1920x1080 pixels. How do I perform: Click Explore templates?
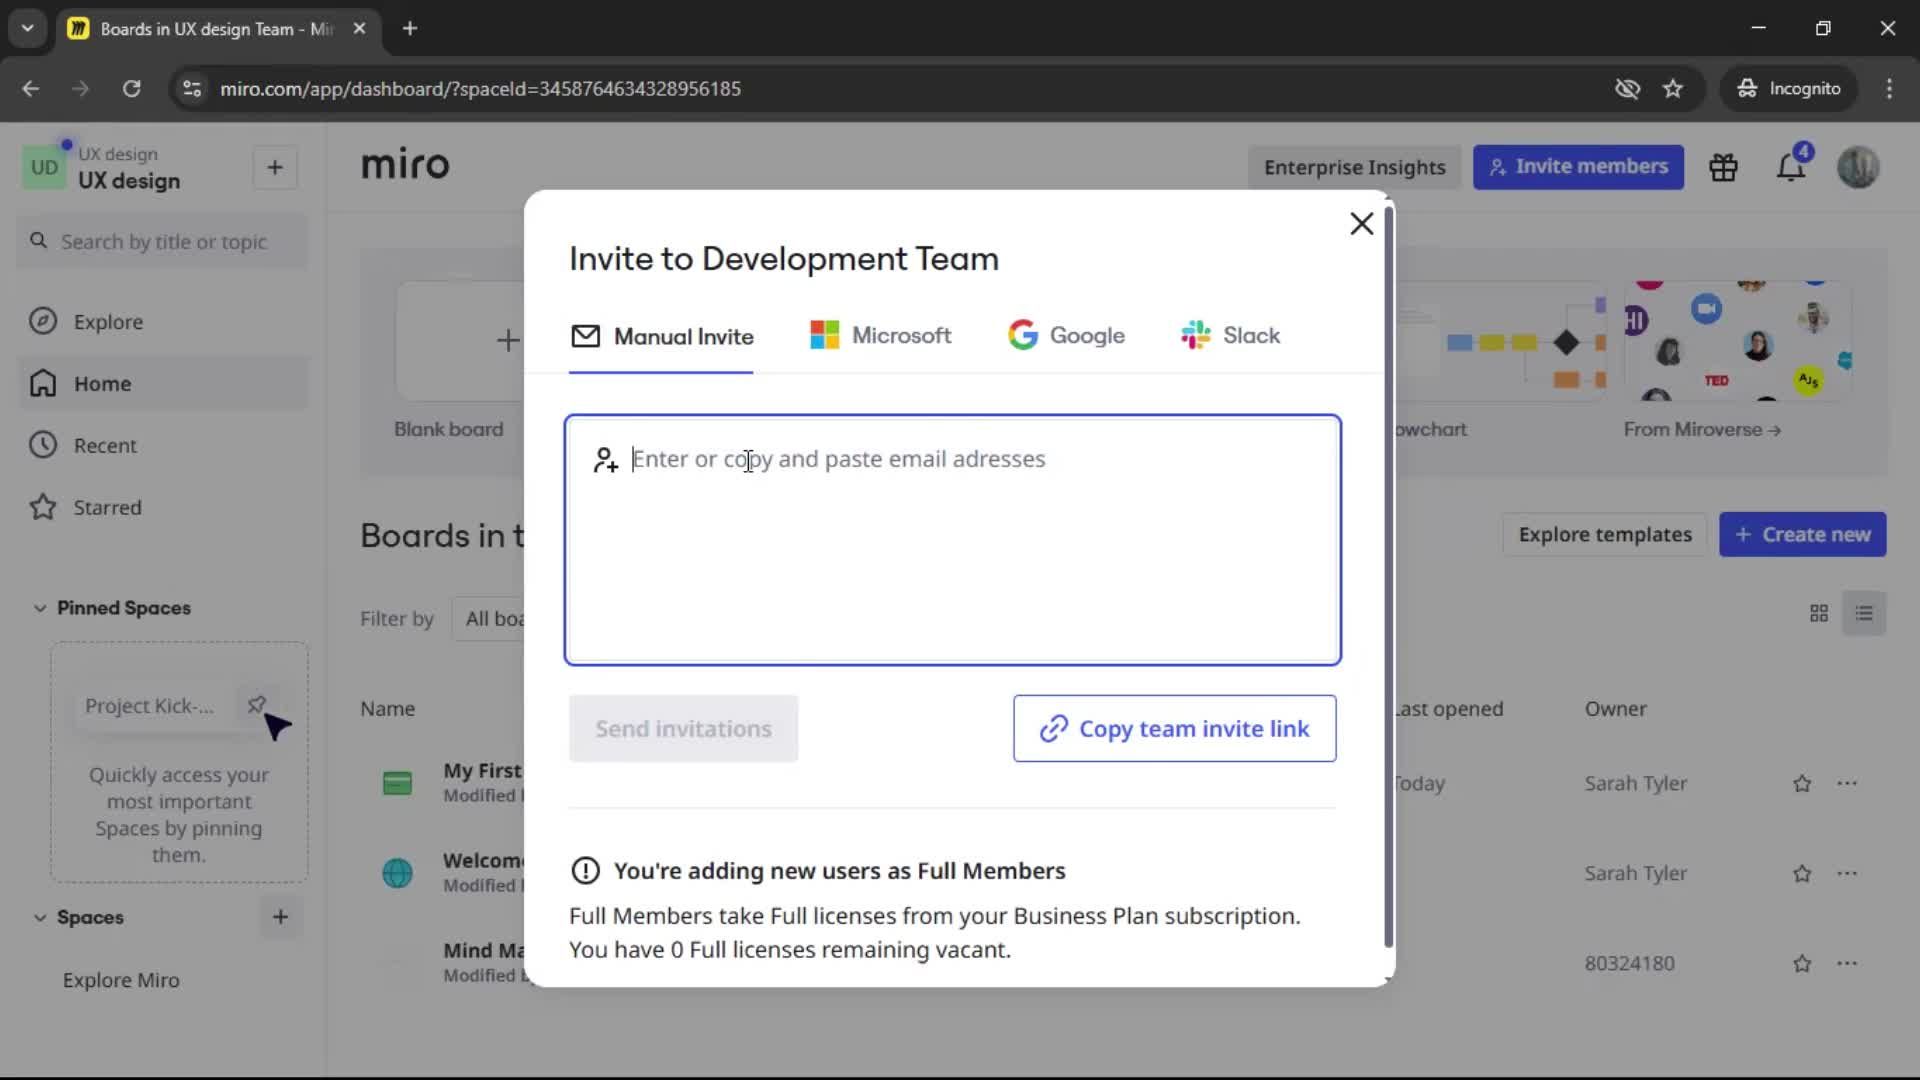(1605, 535)
